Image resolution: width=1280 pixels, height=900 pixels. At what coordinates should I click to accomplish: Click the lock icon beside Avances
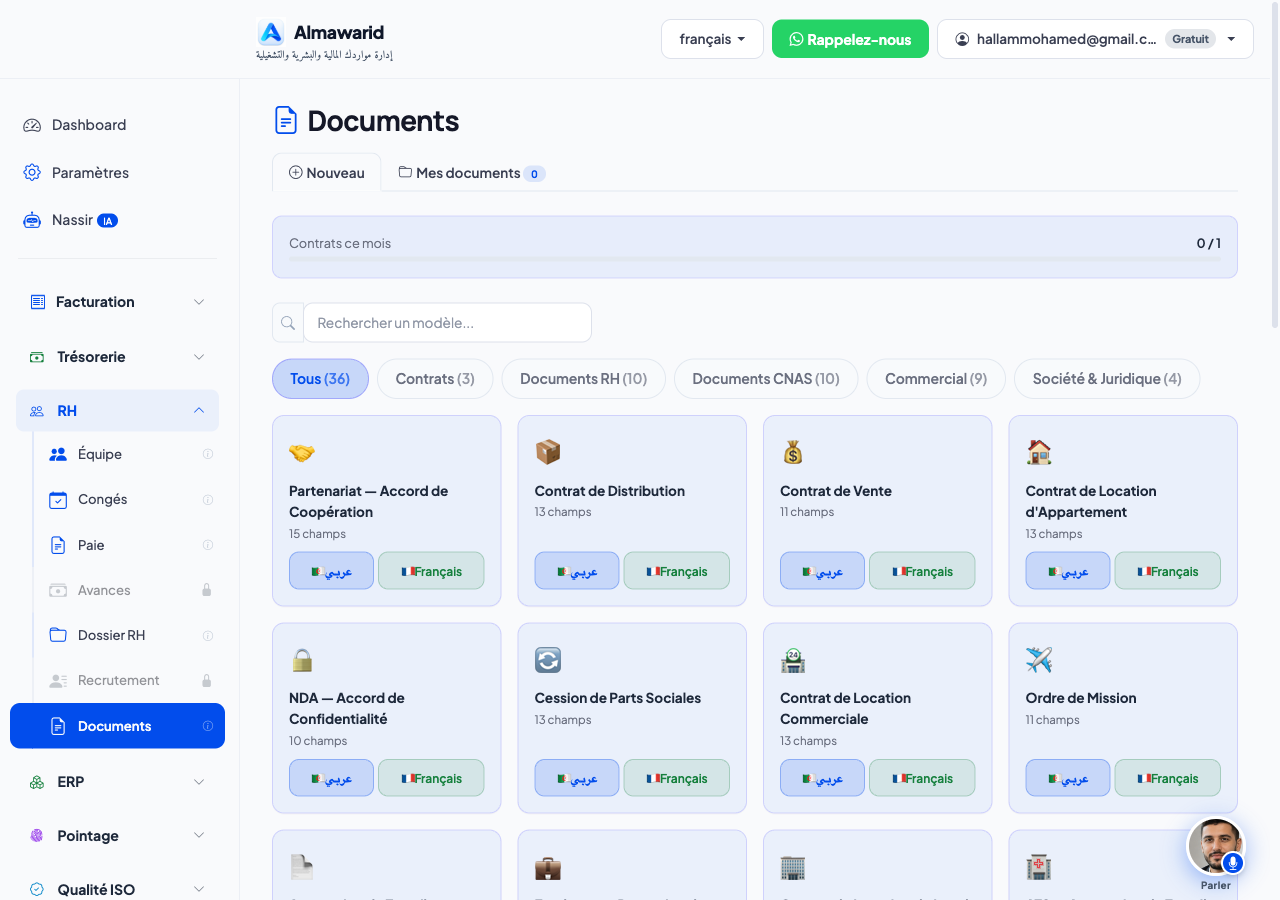tap(207, 590)
